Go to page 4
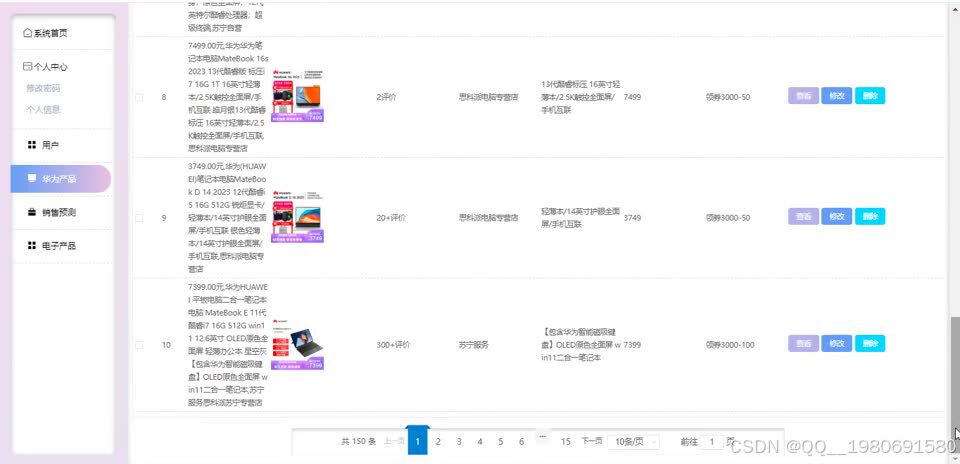Viewport: 960px width, 464px height. (x=479, y=441)
